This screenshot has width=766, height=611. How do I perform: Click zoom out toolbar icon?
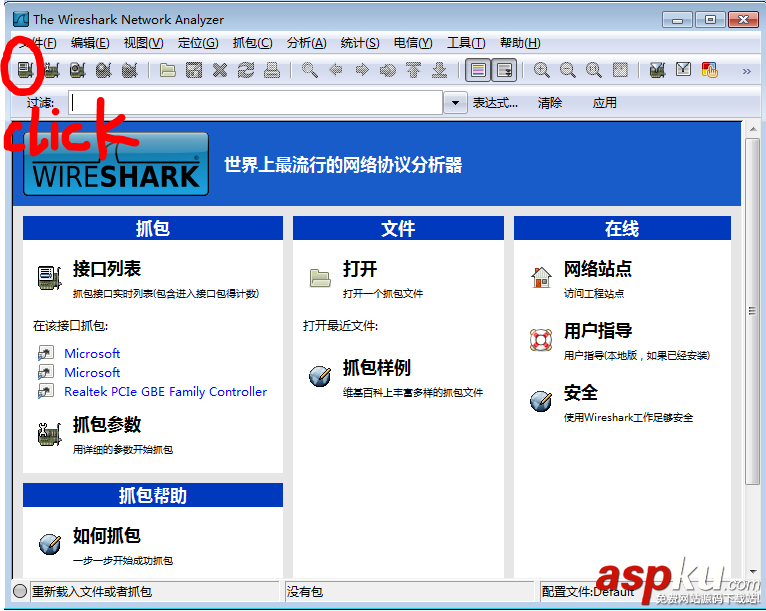coord(568,70)
